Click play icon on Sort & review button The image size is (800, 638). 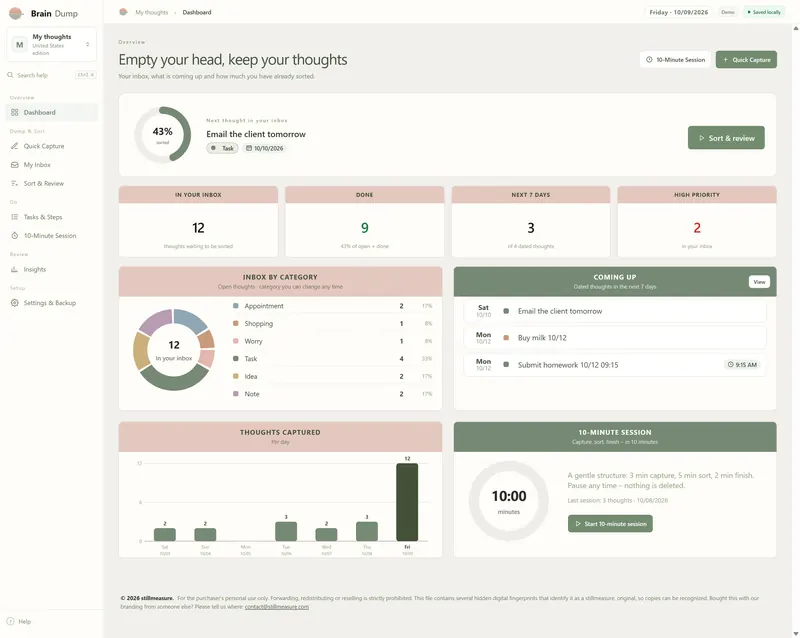(x=702, y=138)
